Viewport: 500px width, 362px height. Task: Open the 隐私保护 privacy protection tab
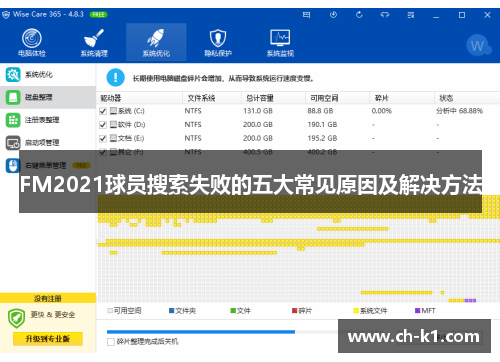pos(218,42)
